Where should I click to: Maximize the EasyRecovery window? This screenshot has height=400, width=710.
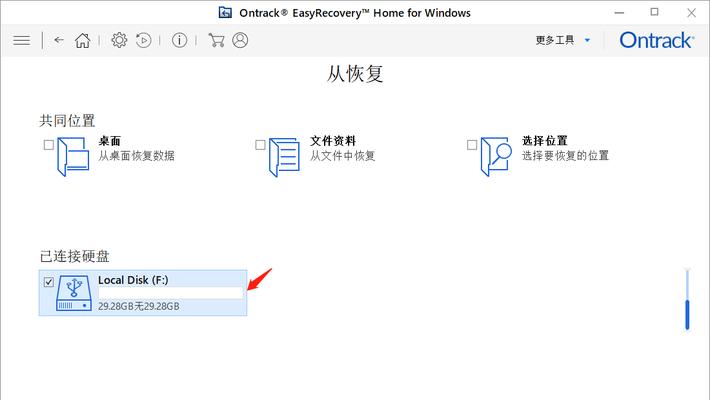654,12
